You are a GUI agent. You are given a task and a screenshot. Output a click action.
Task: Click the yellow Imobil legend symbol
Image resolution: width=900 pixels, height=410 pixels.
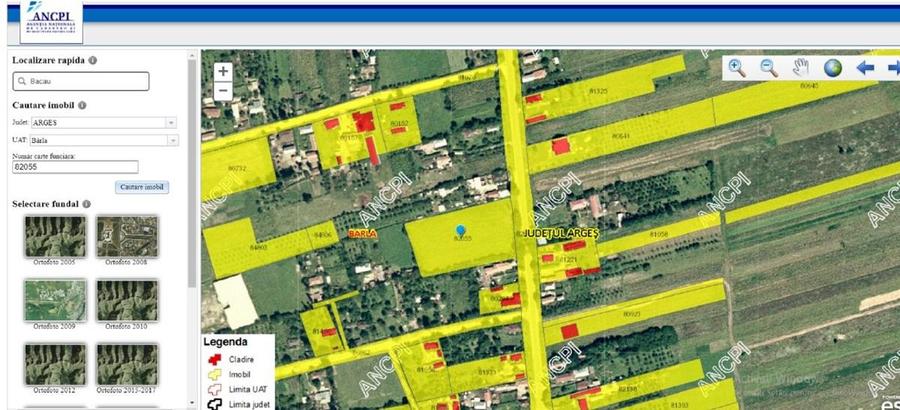tap(215, 374)
